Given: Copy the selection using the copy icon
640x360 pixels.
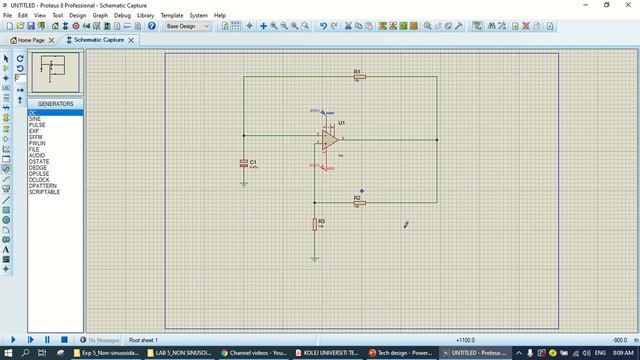Looking at the screenshot, I should (x=358, y=26).
